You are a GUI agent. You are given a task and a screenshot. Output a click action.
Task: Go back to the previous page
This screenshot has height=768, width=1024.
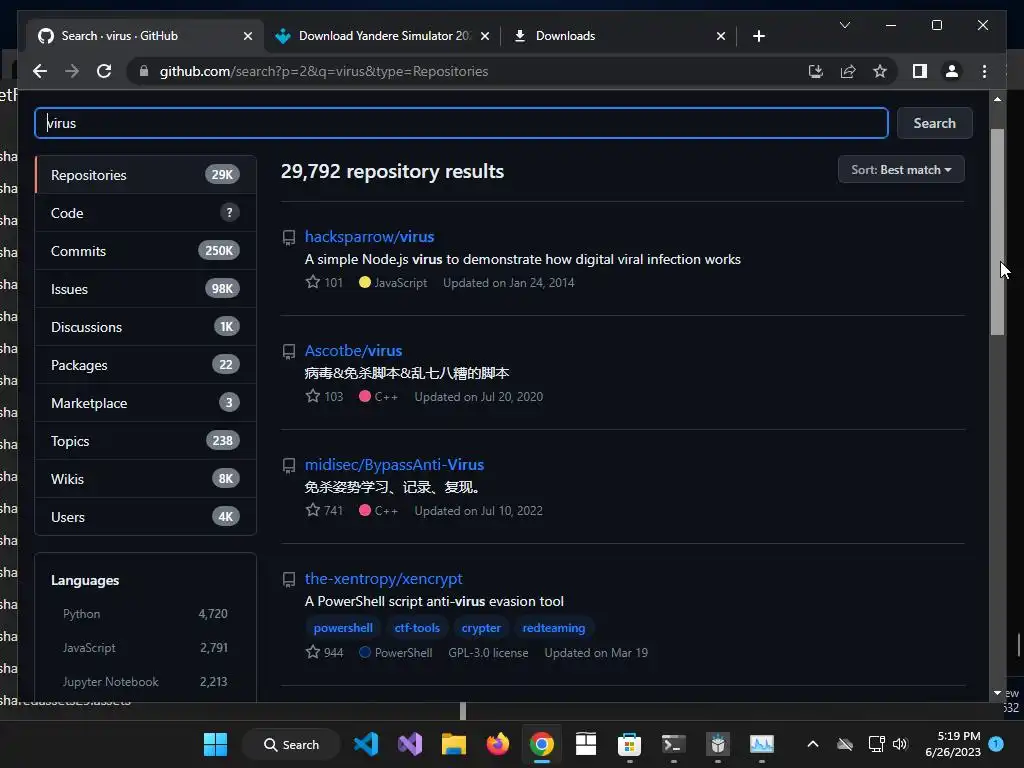click(40, 71)
